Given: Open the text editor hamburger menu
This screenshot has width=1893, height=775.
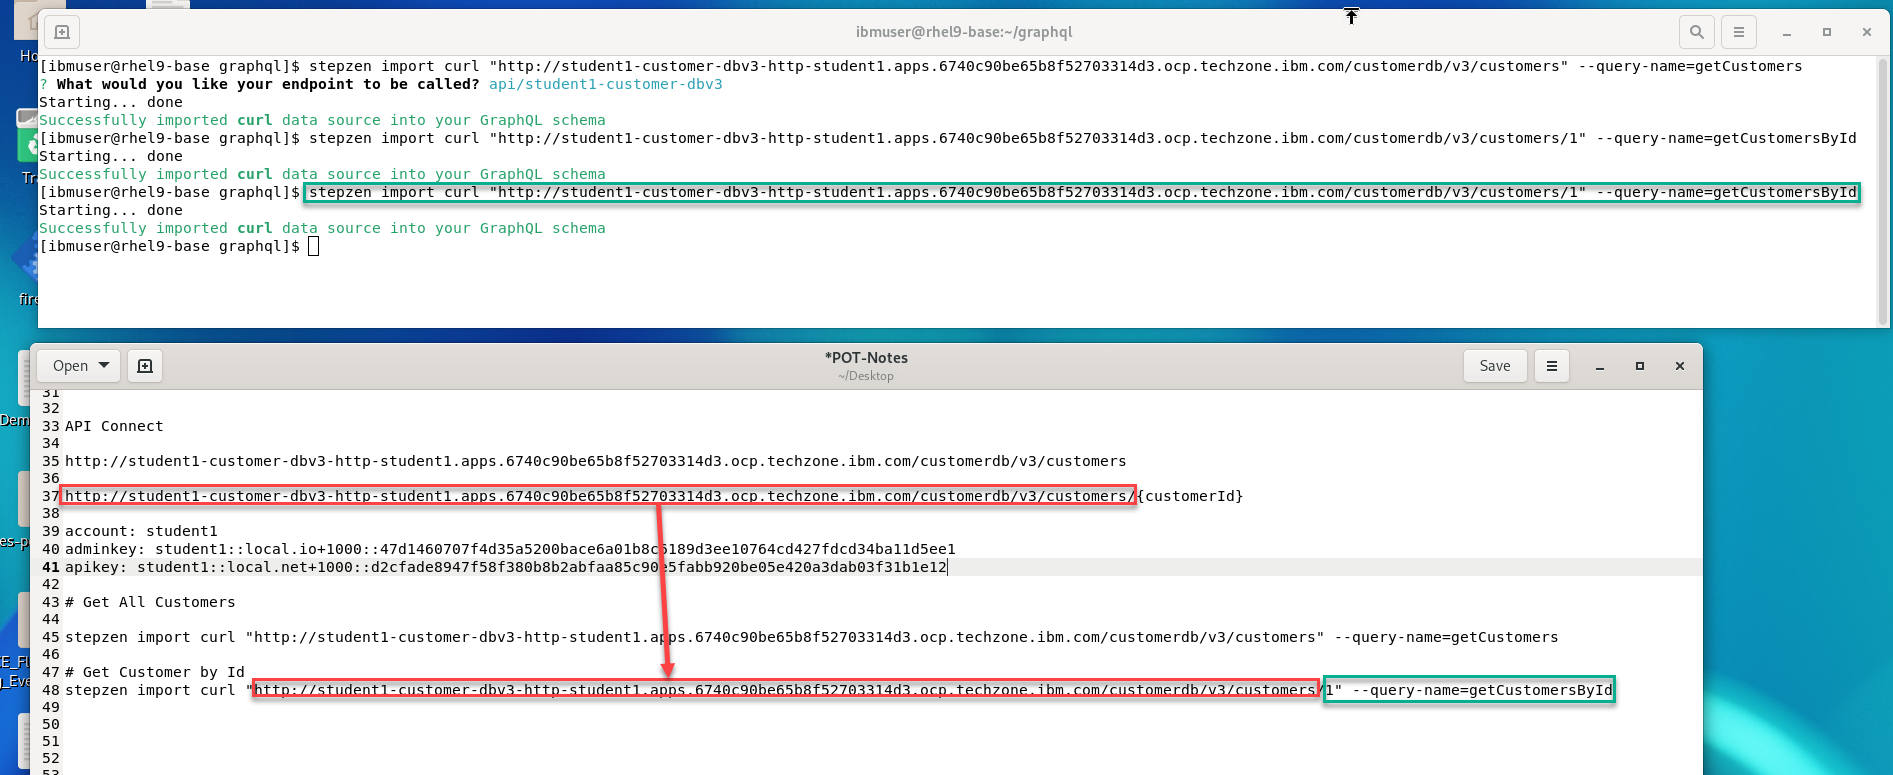Looking at the screenshot, I should point(1552,366).
